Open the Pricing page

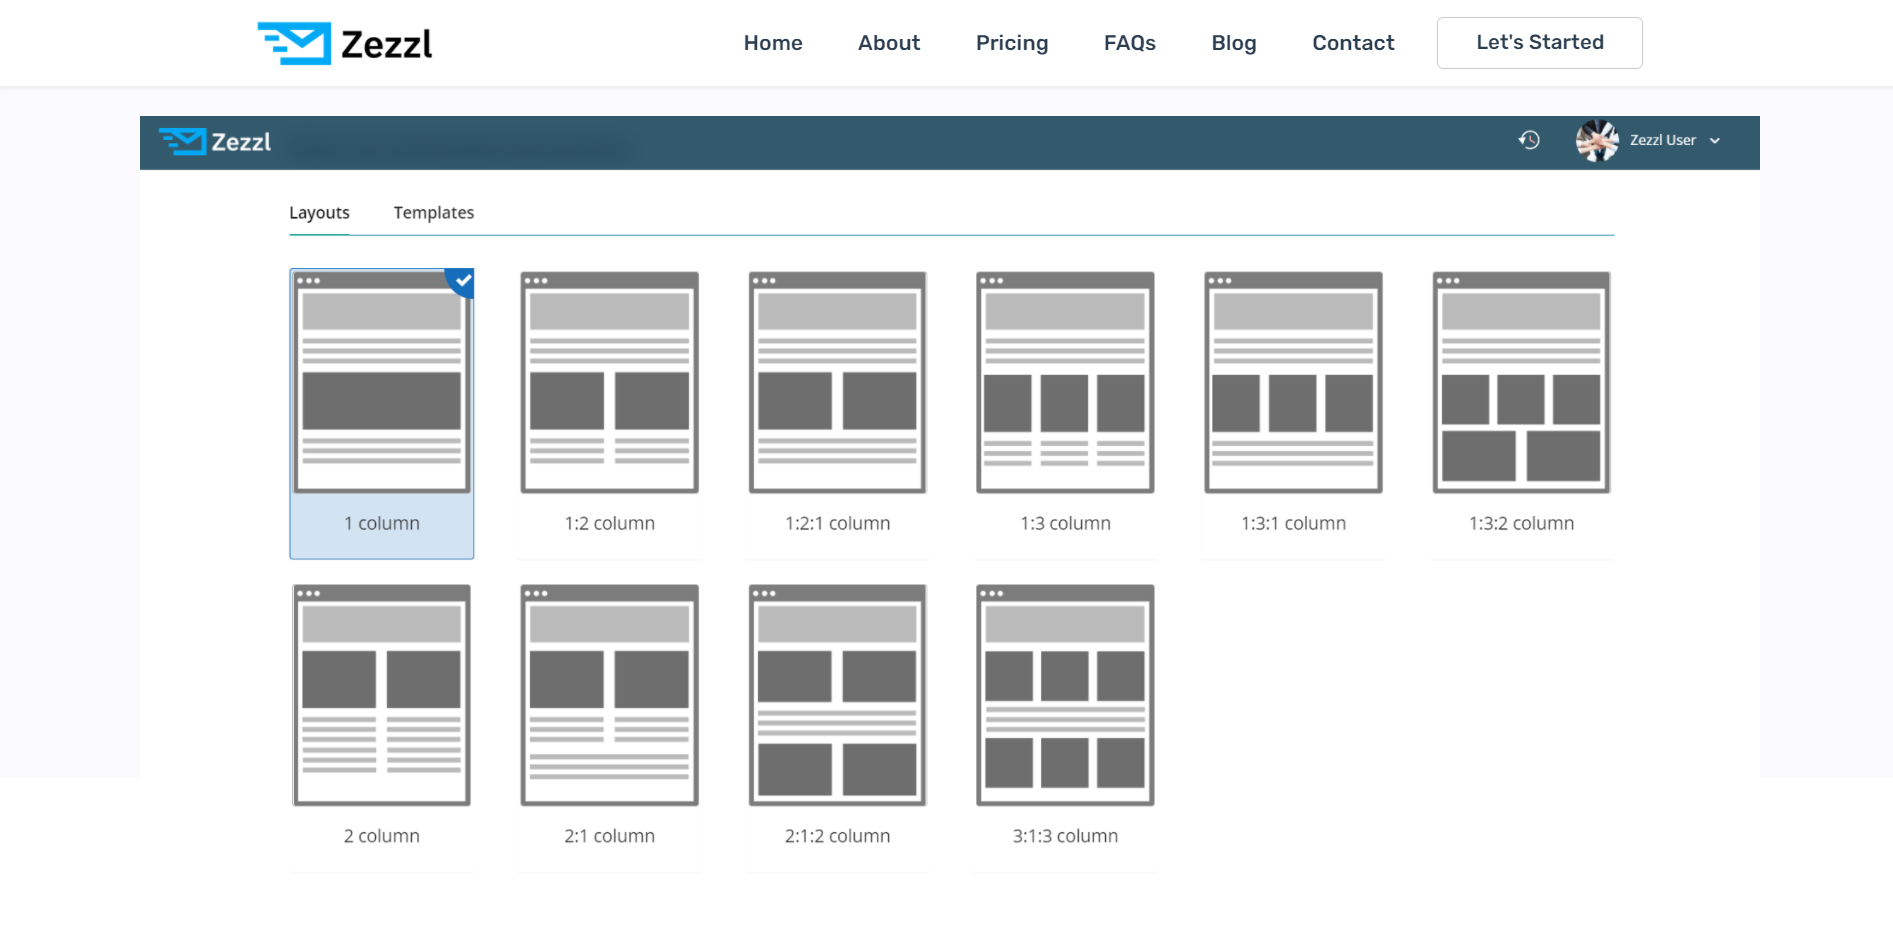(1012, 43)
